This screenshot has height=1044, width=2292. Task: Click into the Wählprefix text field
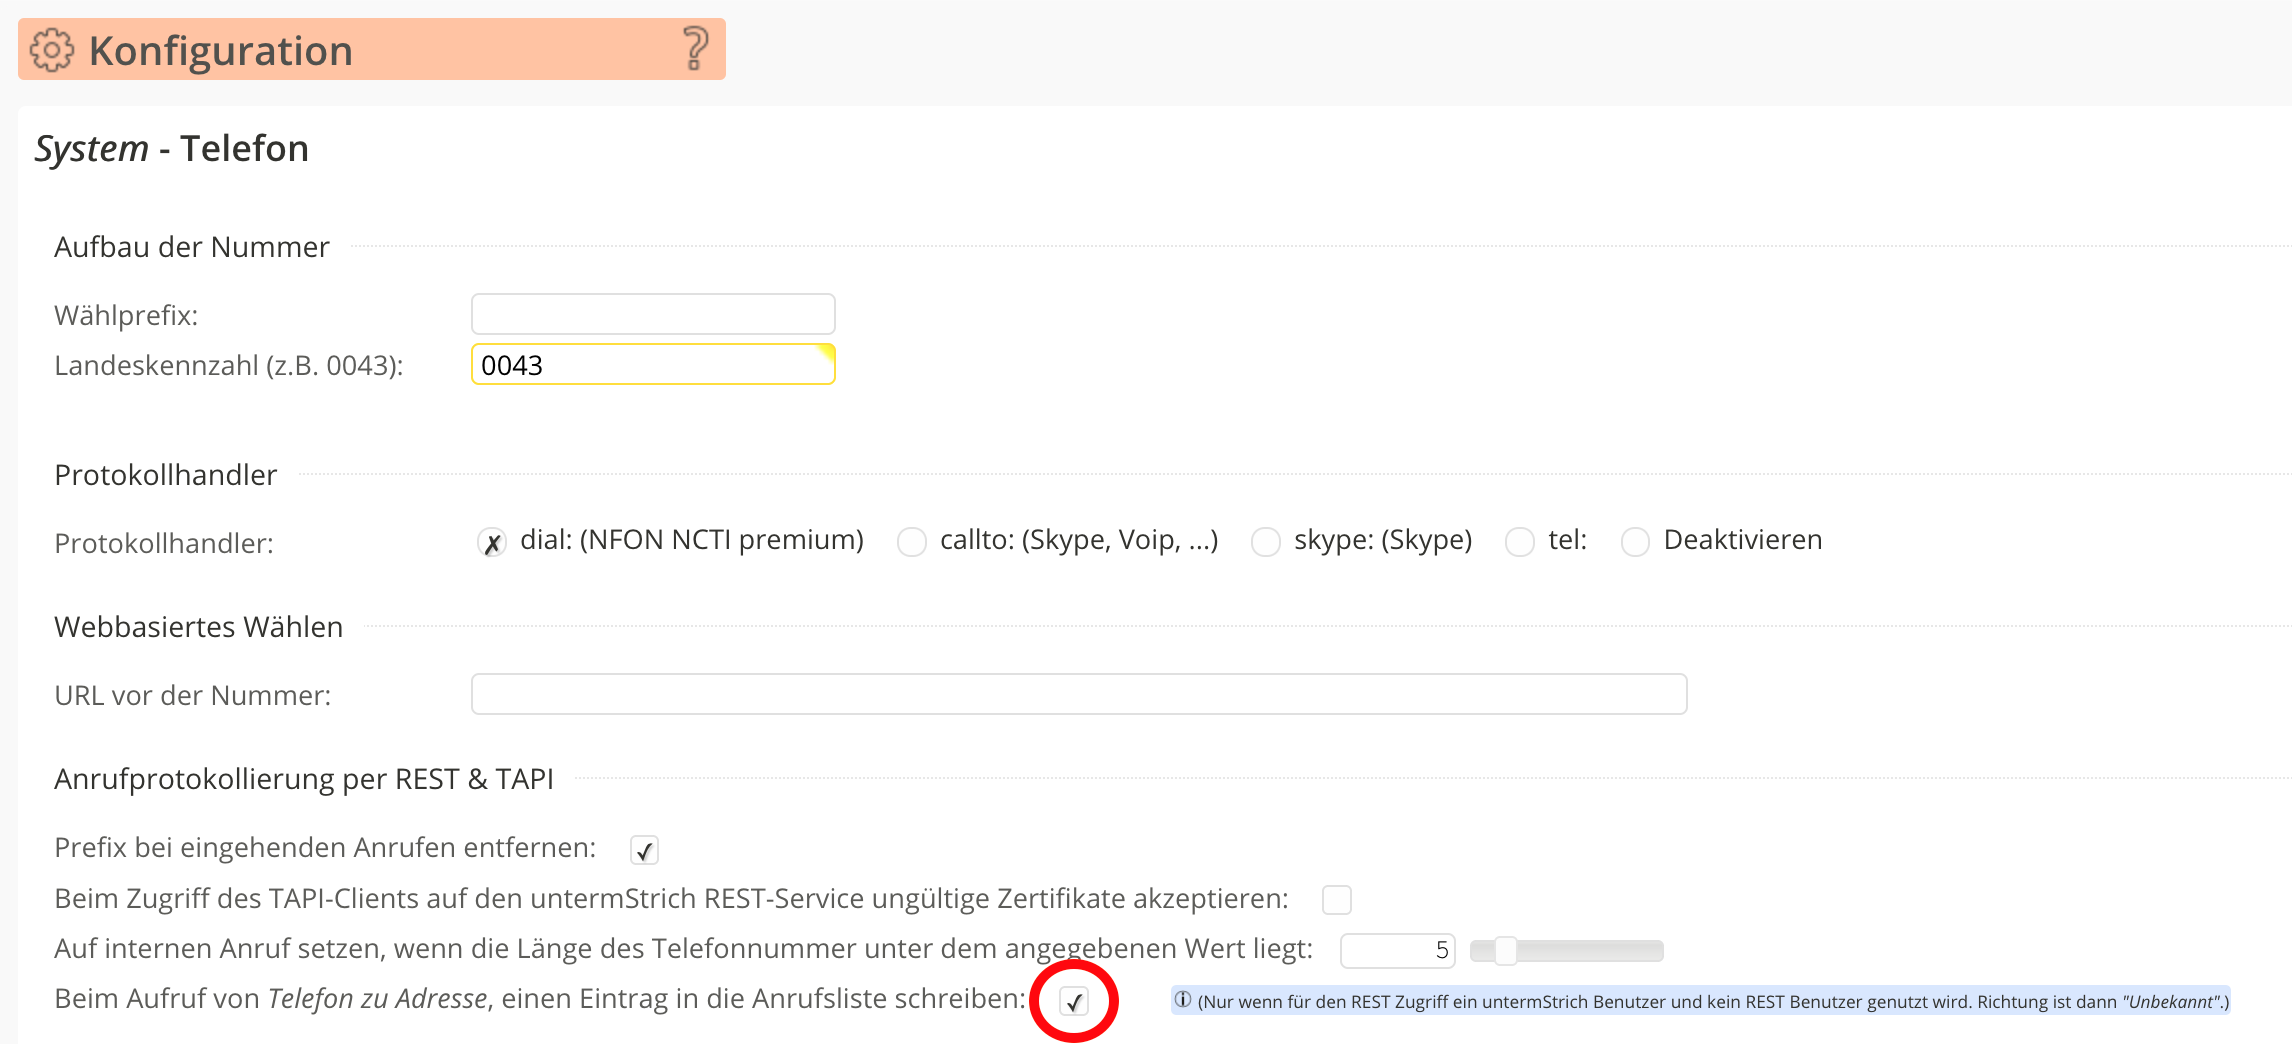pos(653,314)
